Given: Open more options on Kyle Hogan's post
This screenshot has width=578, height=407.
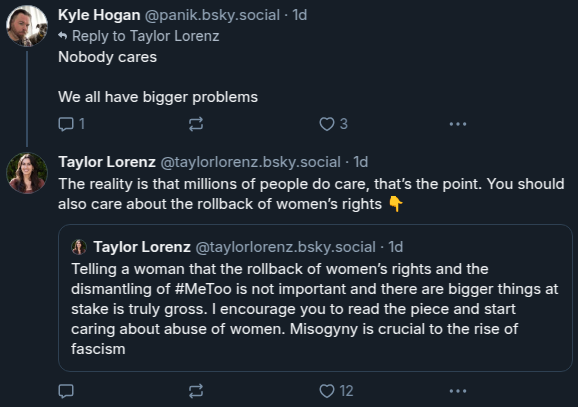Looking at the screenshot, I should [x=458, y=124].
